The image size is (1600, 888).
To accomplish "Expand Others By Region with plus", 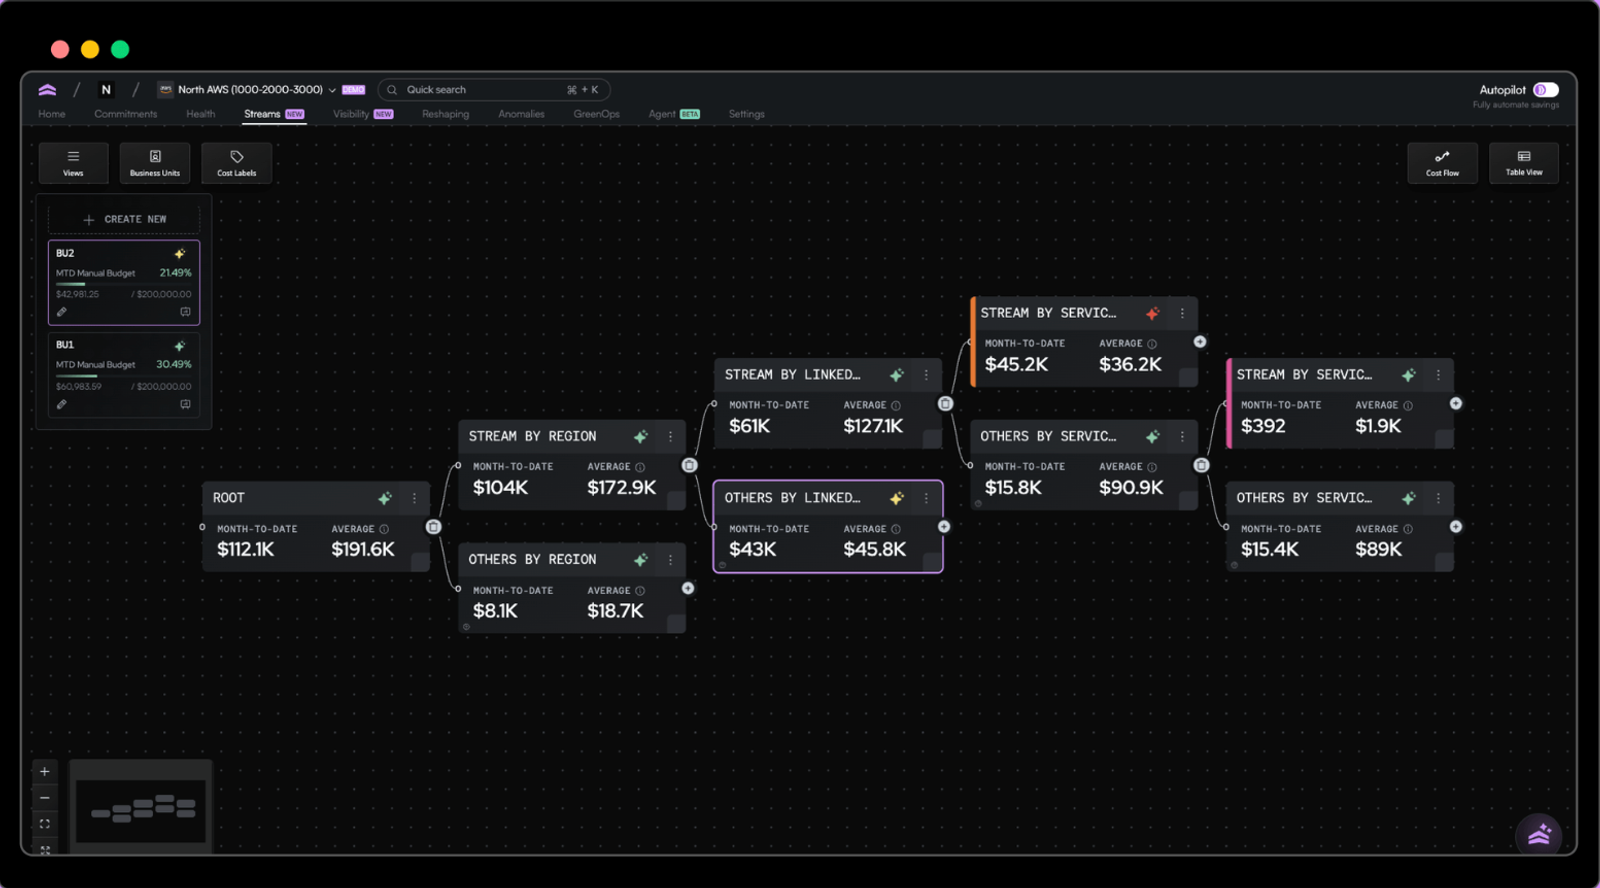I will (688, 588).
